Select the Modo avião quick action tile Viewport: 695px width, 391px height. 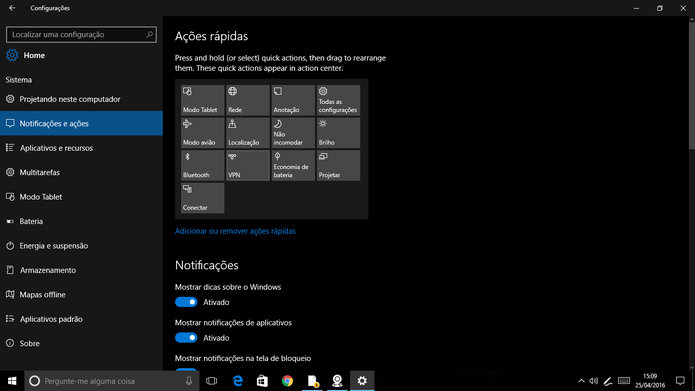[x=203, y=133]
